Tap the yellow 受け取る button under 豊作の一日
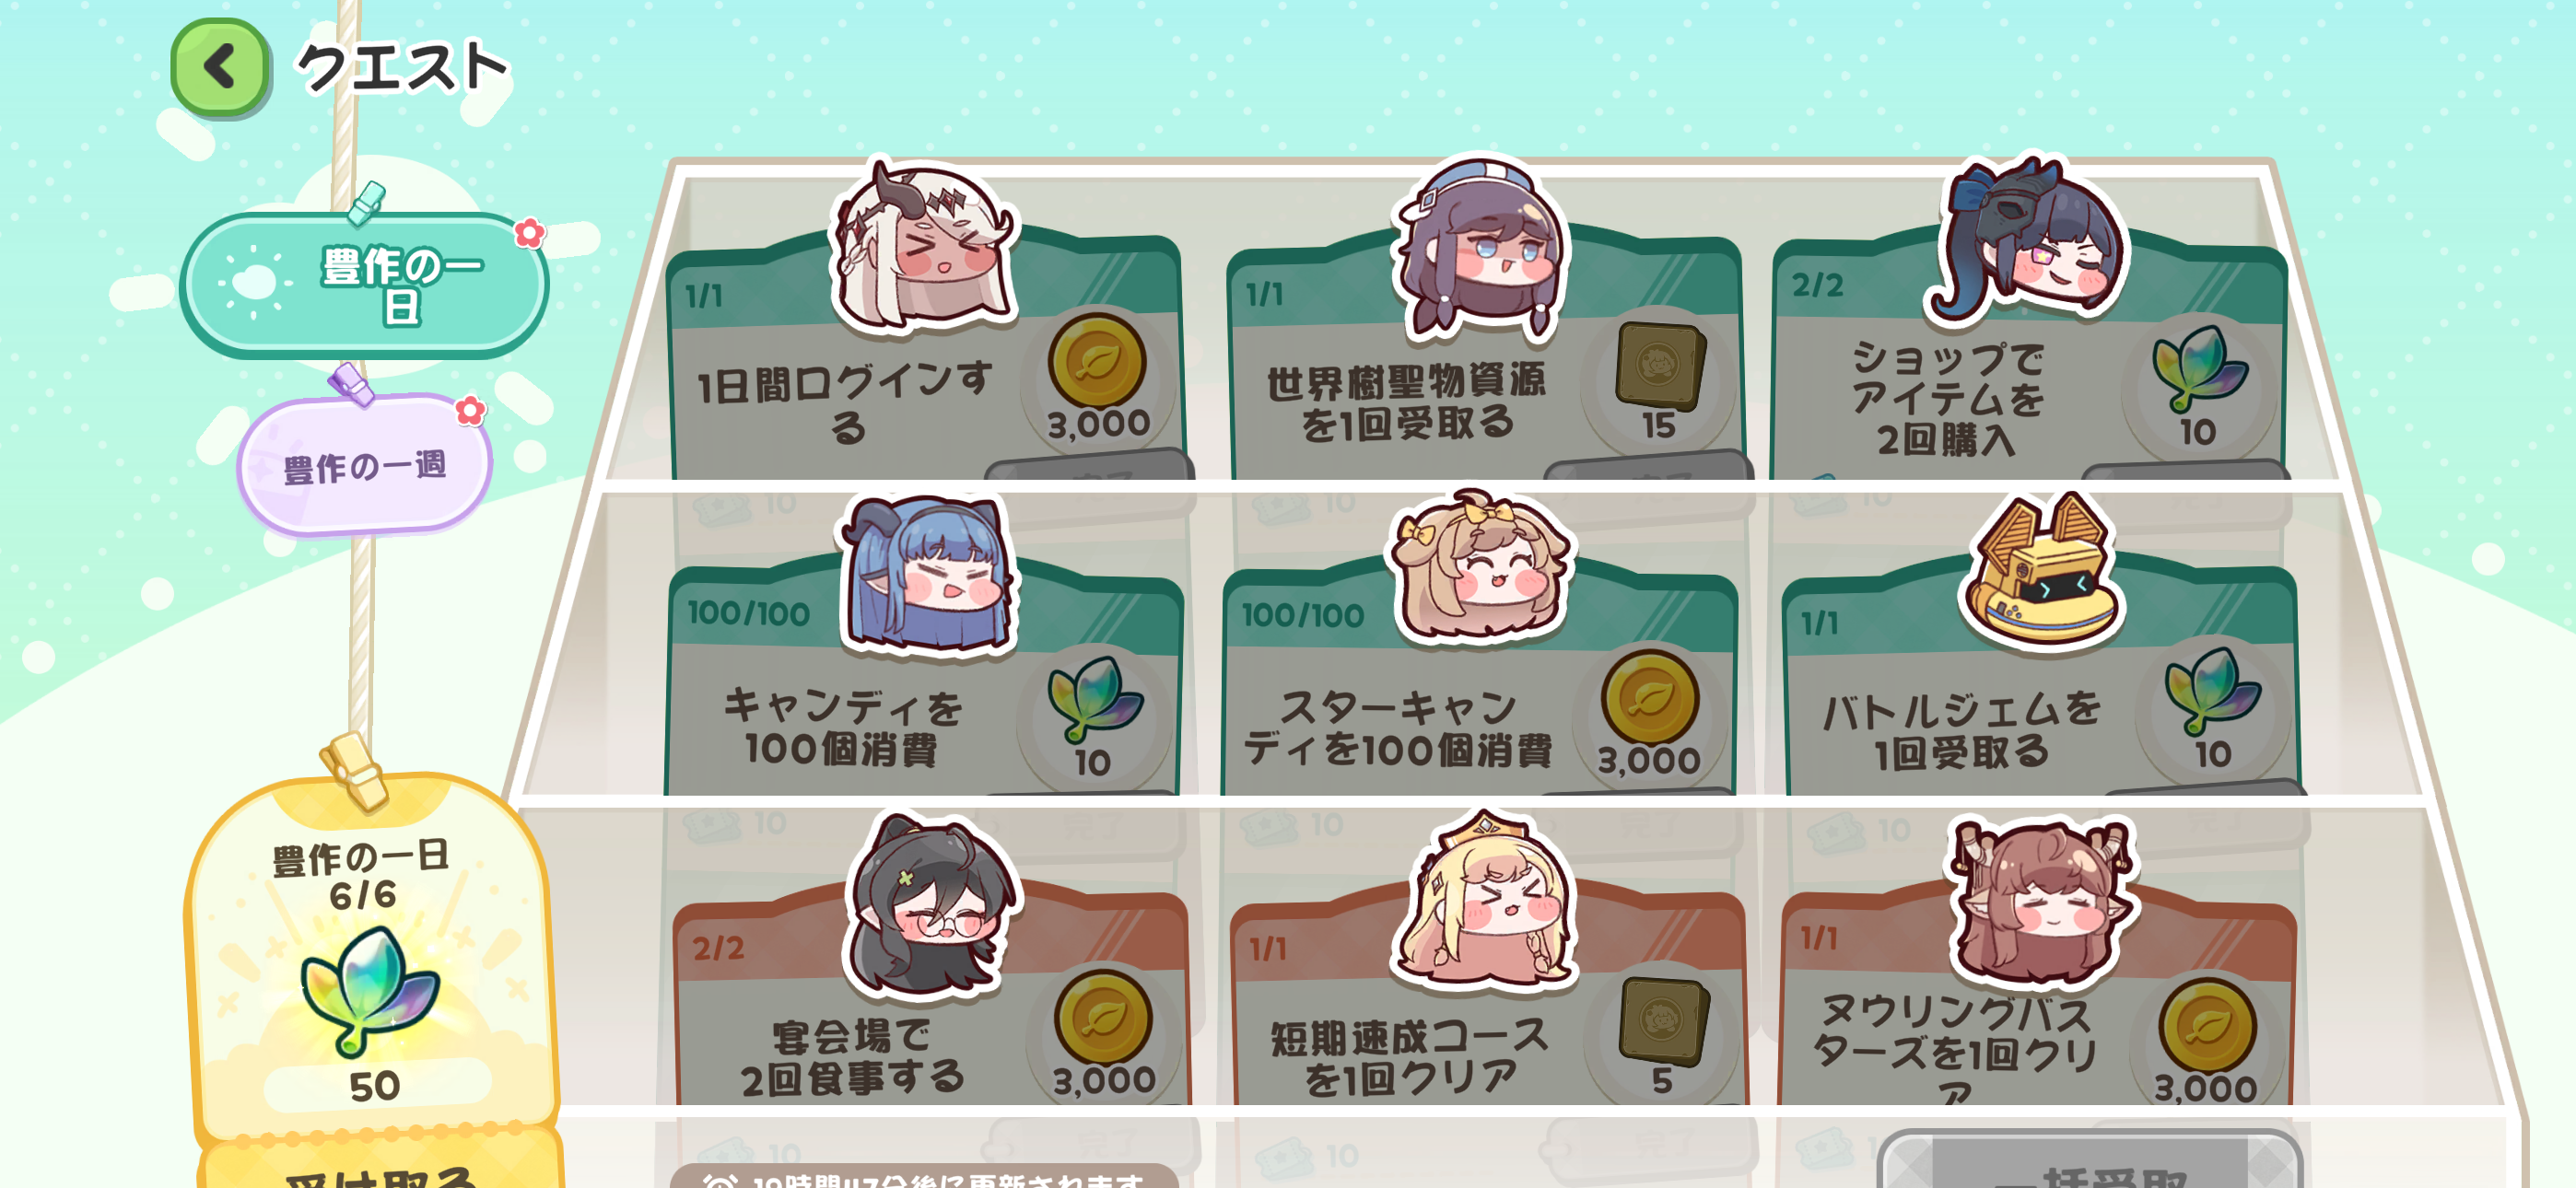Screen dimensions: 2576x1188 point(380,1165)
